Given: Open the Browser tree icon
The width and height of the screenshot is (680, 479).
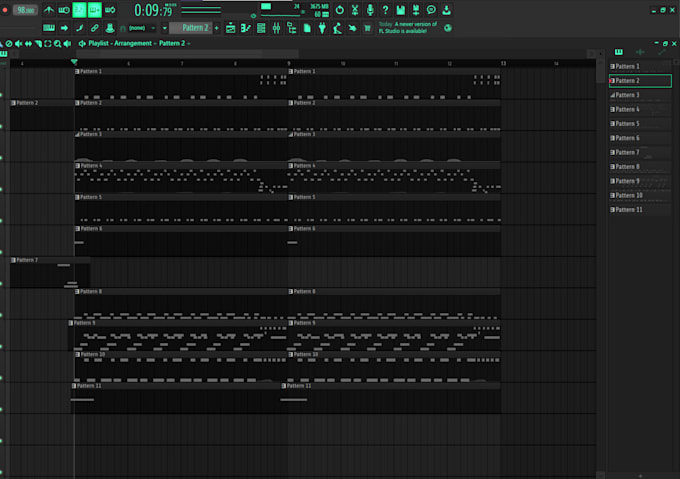Looking at the screenshot, I should coord(291,28).
